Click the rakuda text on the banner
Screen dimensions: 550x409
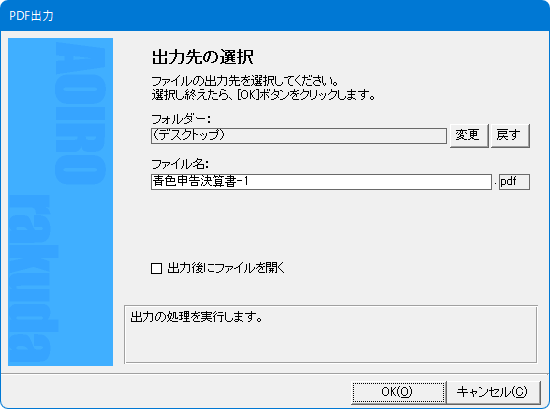coord(34,279)
